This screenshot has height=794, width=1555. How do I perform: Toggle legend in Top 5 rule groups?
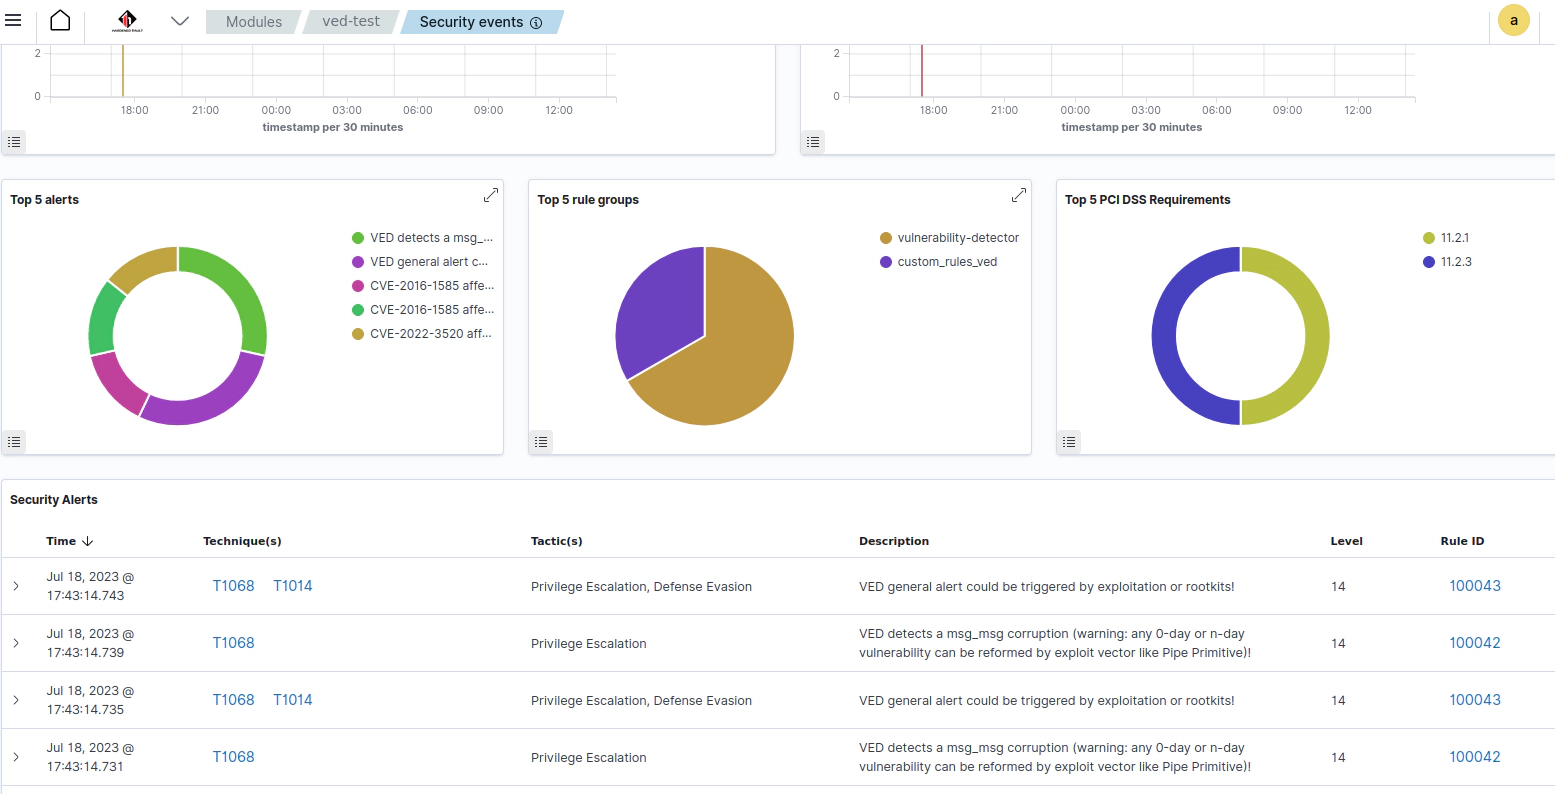click(x=541, y=441)
